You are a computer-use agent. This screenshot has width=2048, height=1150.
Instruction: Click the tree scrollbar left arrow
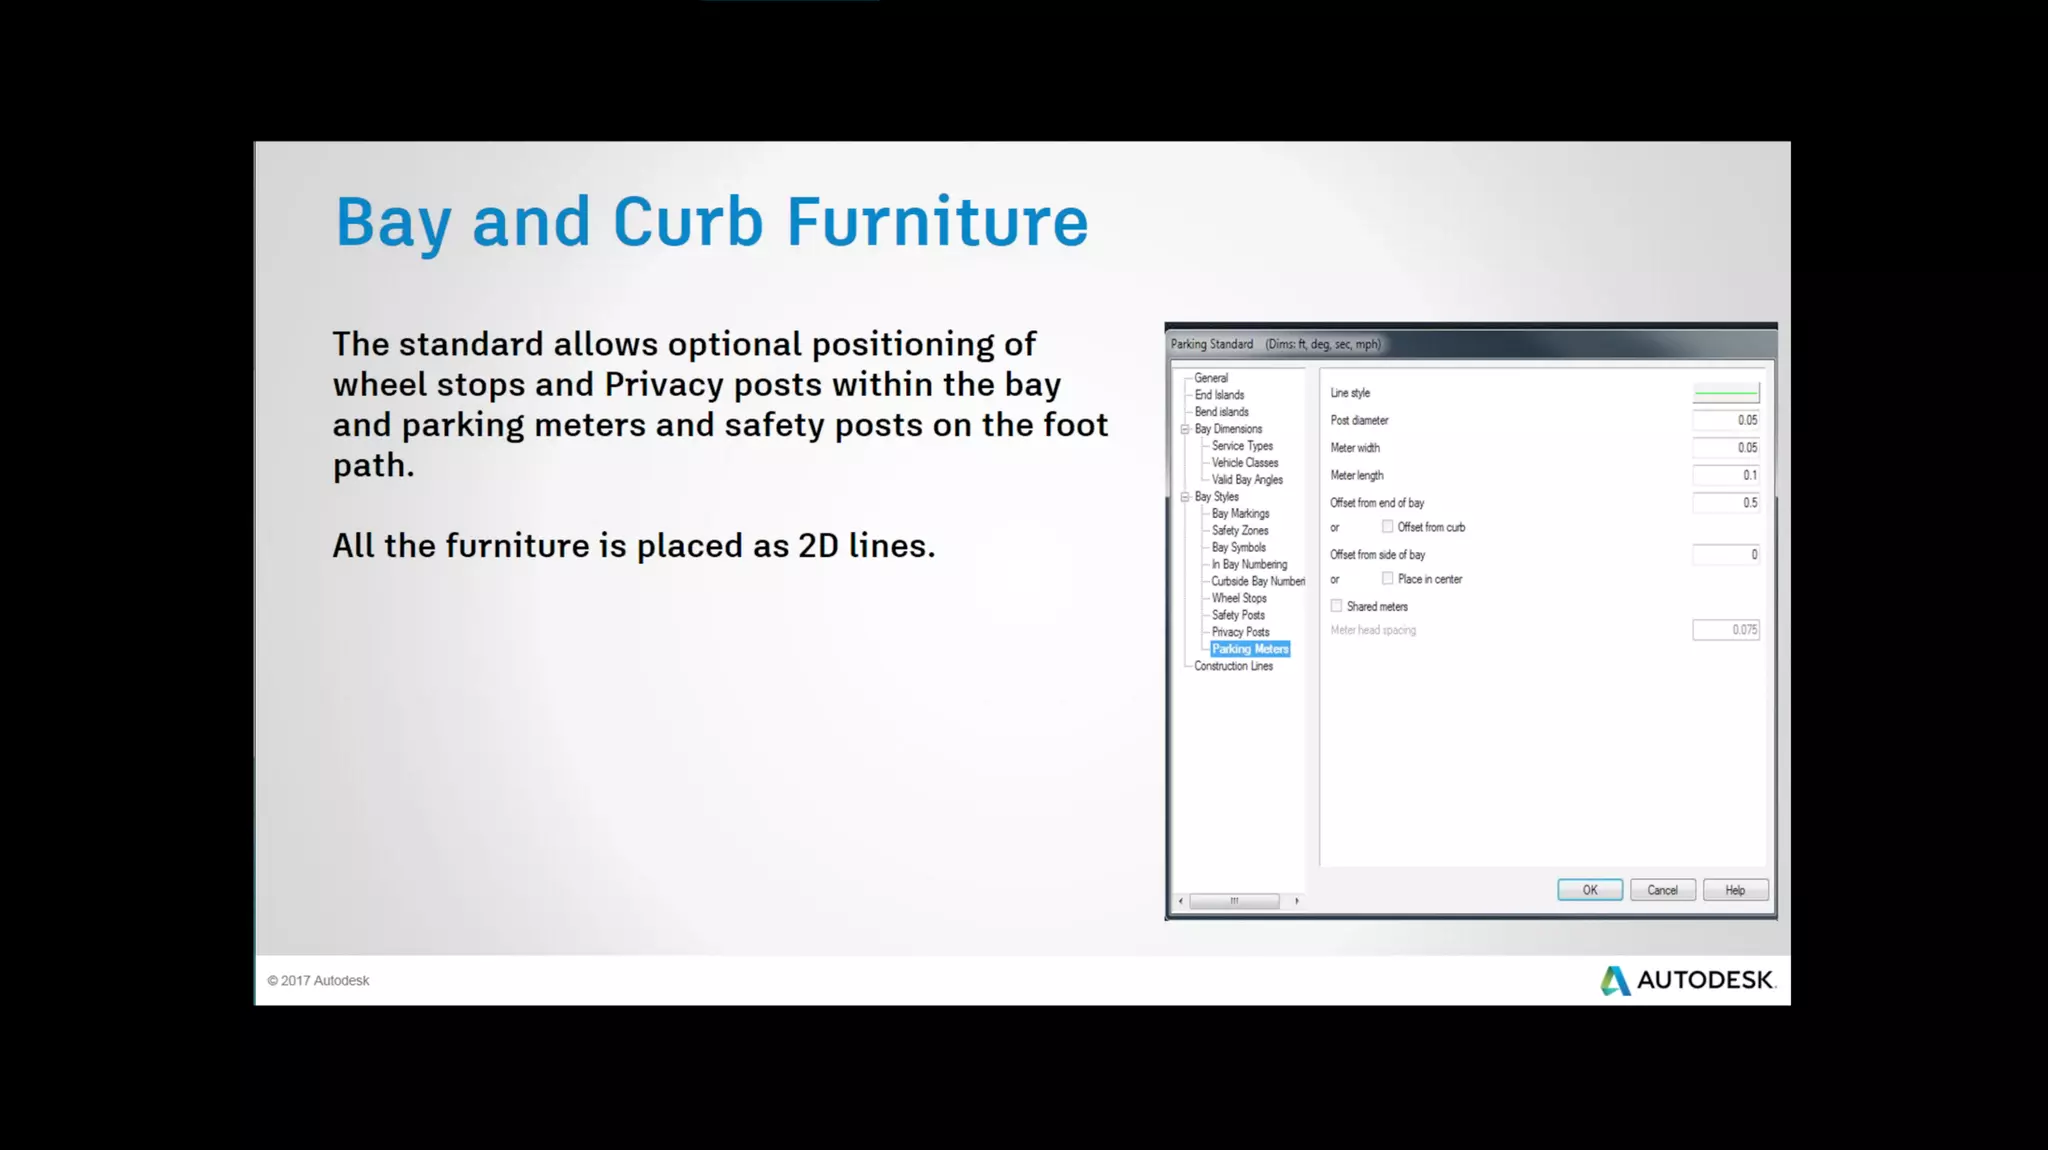[1181, 901]
